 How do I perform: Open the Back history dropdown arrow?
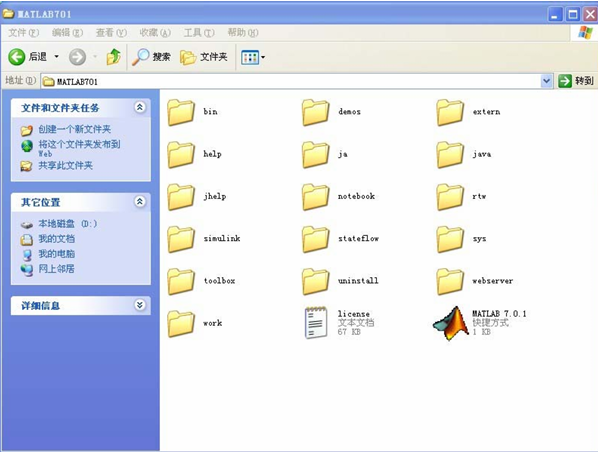click(x=56, y=57)
